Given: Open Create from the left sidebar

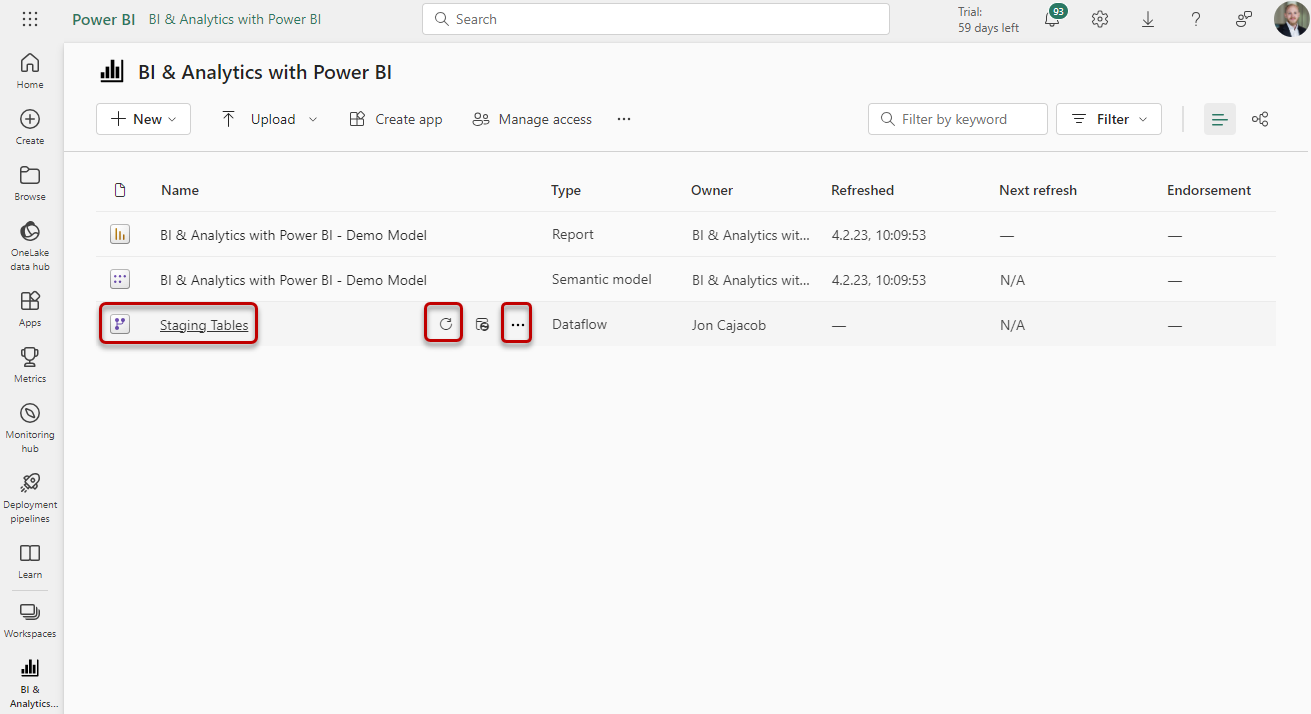Looking at the screenshot, I should pyautogui.click(x=30, y=126).
